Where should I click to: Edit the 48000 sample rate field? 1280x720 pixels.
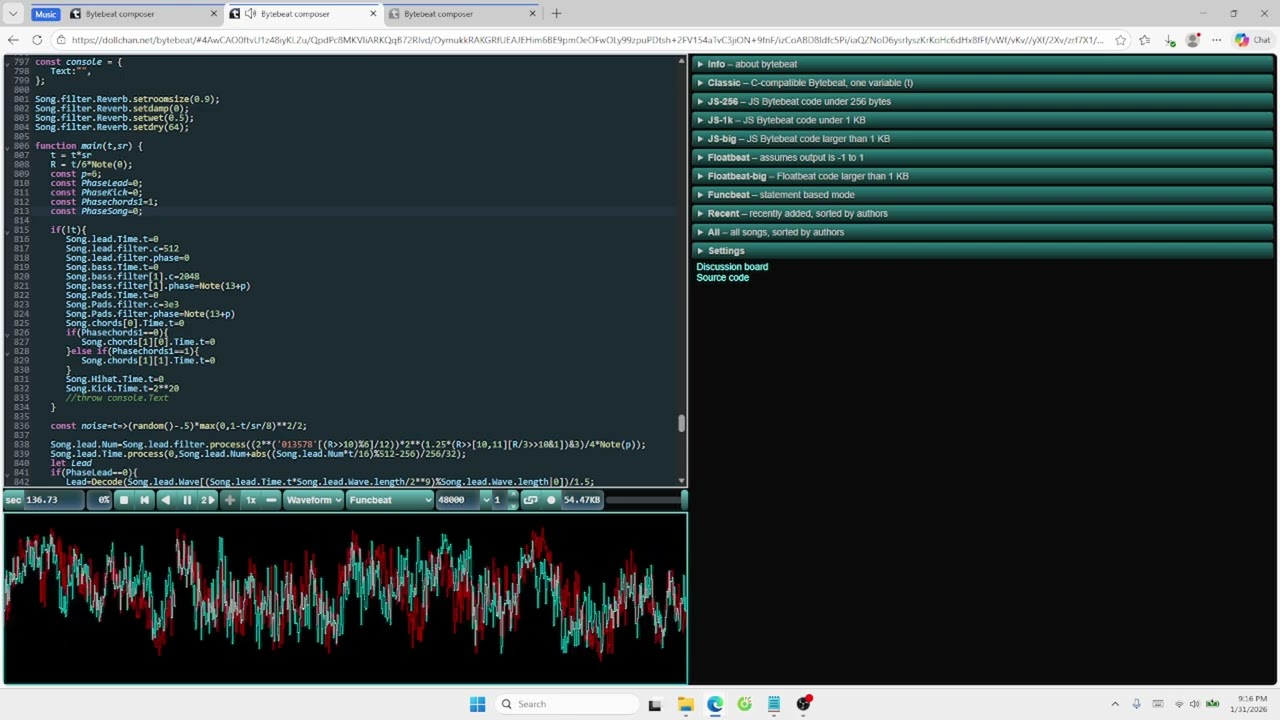point(458,500)
